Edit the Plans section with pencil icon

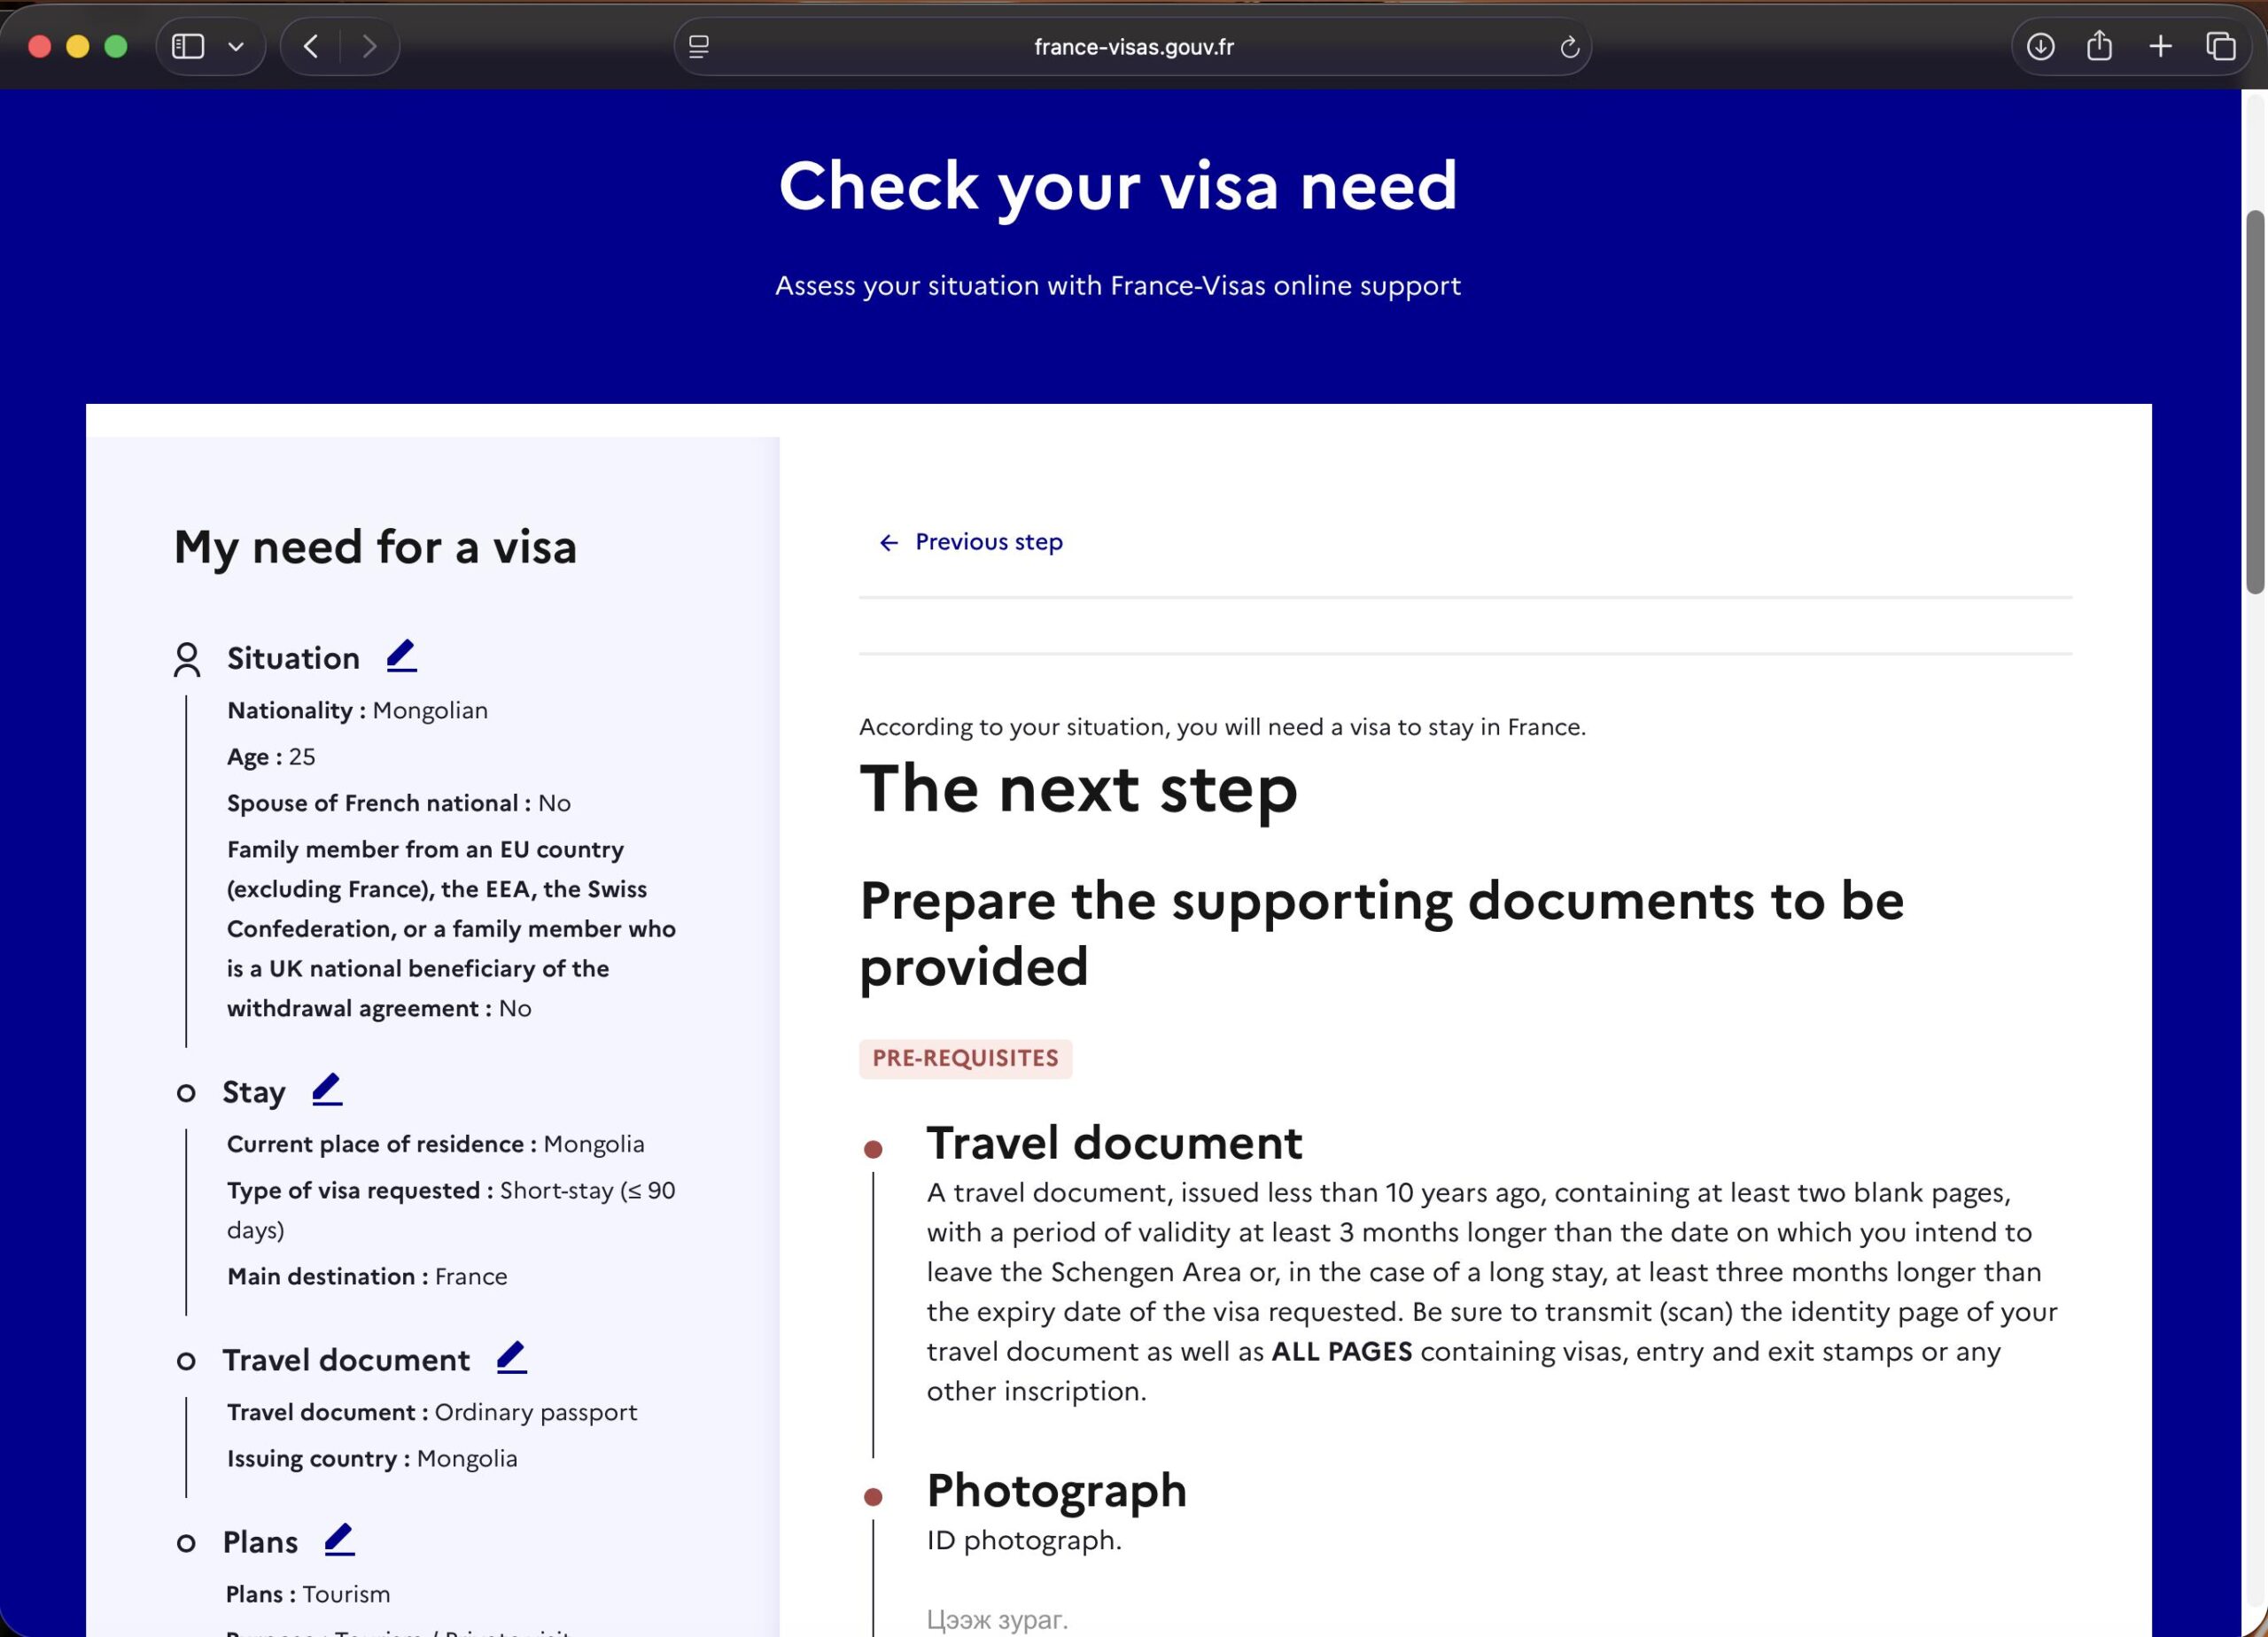coord(340,1540)
